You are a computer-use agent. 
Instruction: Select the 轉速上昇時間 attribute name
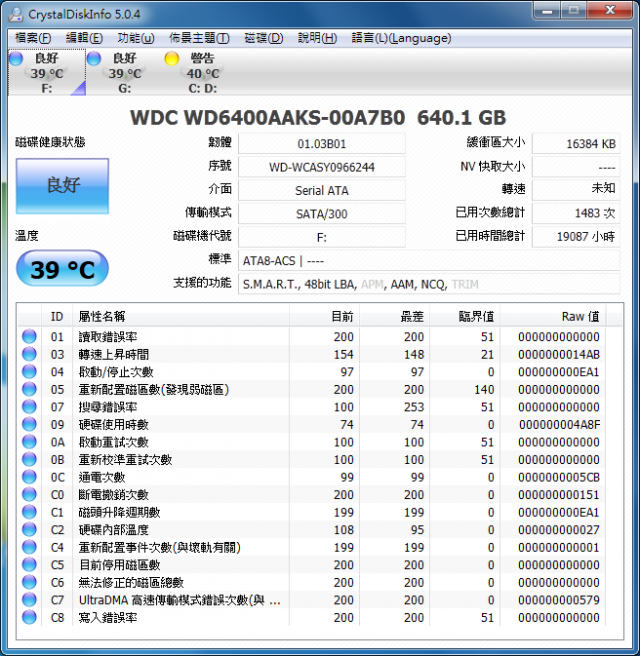[x=114, y=354]
